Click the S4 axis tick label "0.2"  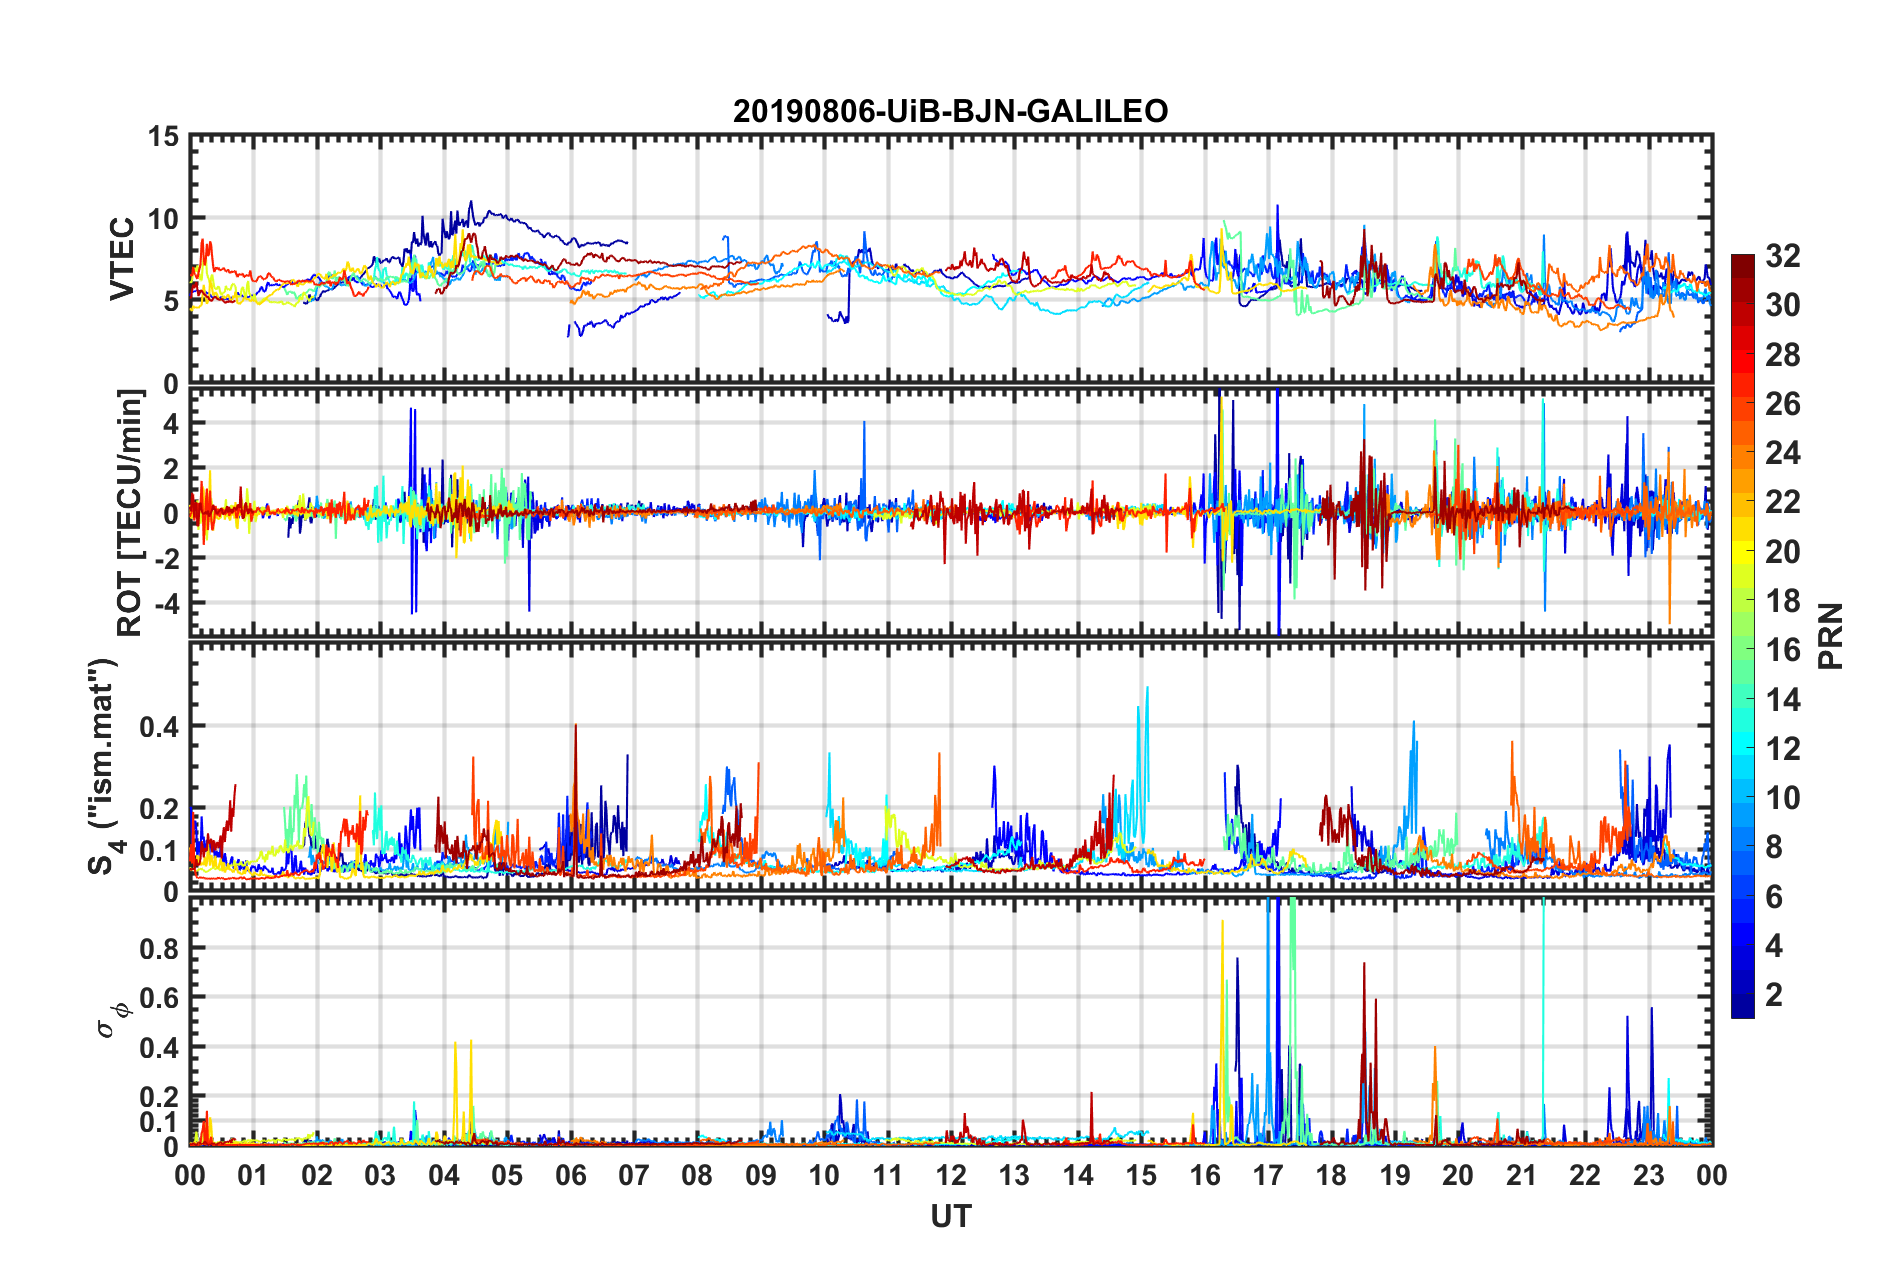click(x=159, y=810)
